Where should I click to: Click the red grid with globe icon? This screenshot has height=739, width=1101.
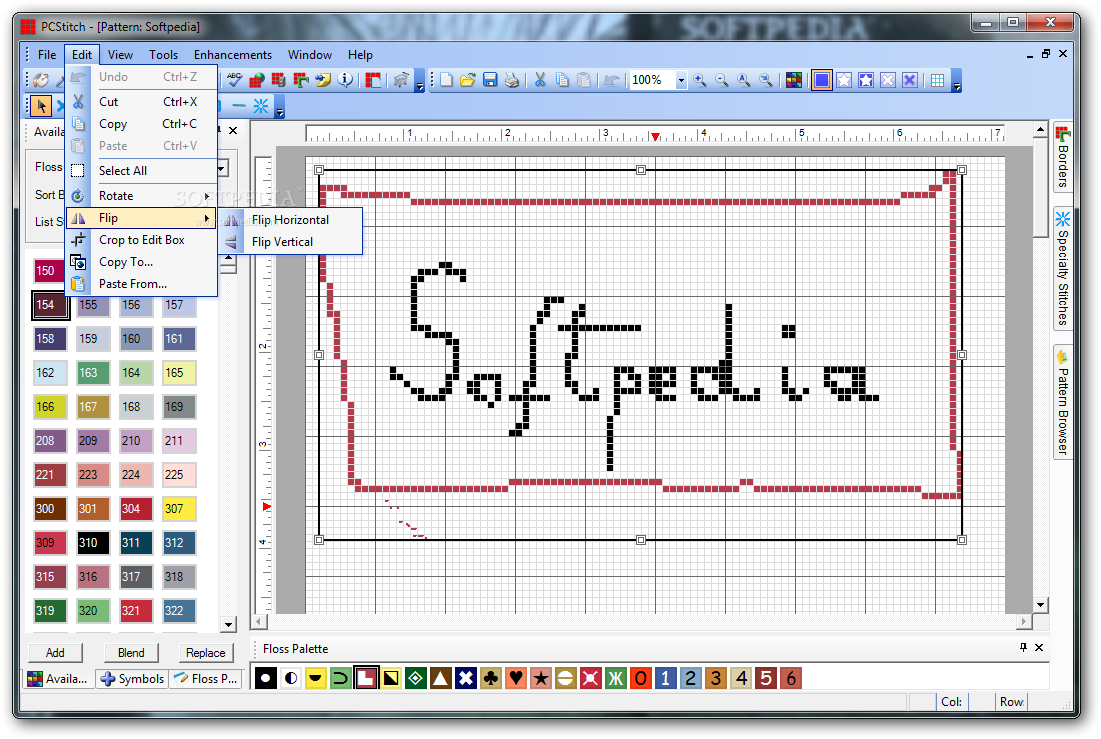(x=256, y=79)
